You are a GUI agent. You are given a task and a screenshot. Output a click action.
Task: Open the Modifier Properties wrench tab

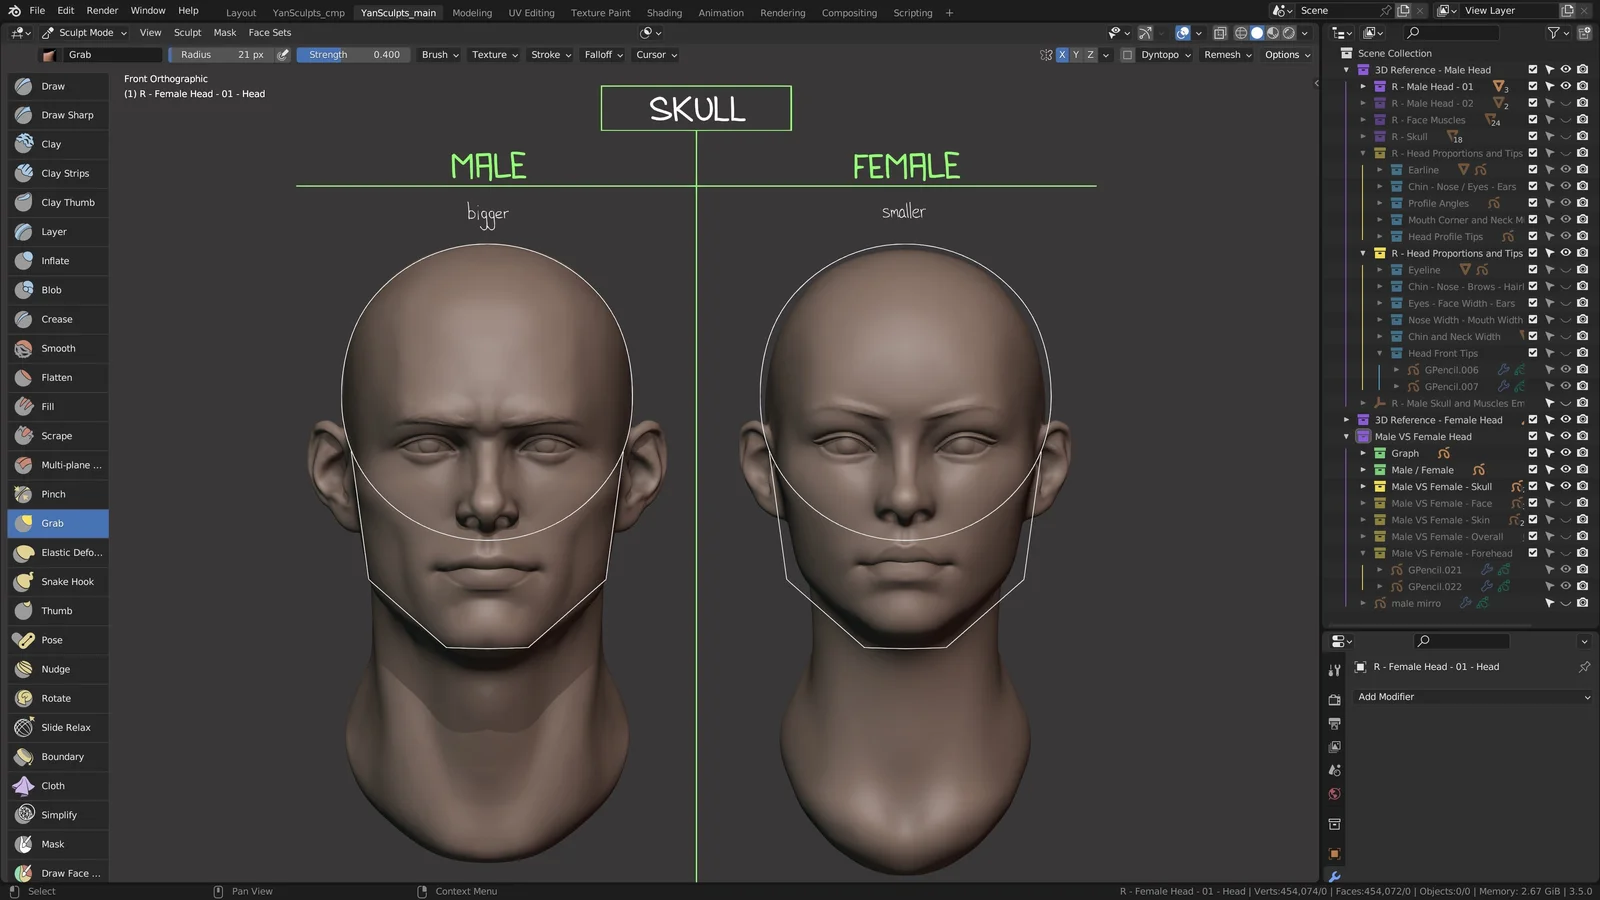(1335, 875)
